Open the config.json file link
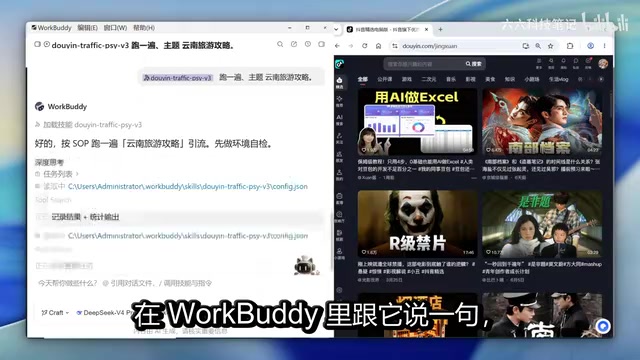The width and height of the screenshot is (640, 360). [x=188, y=187]
